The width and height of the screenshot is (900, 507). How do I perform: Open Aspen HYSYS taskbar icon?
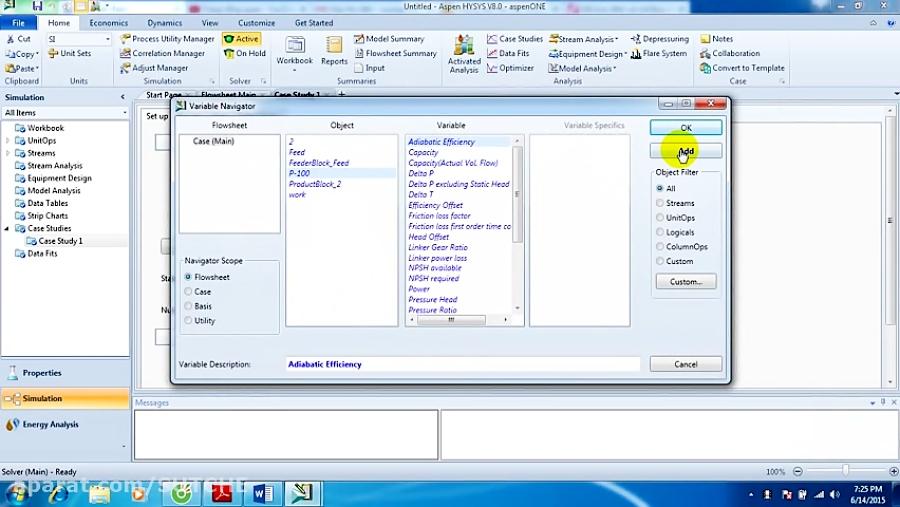tap(302, 493)
